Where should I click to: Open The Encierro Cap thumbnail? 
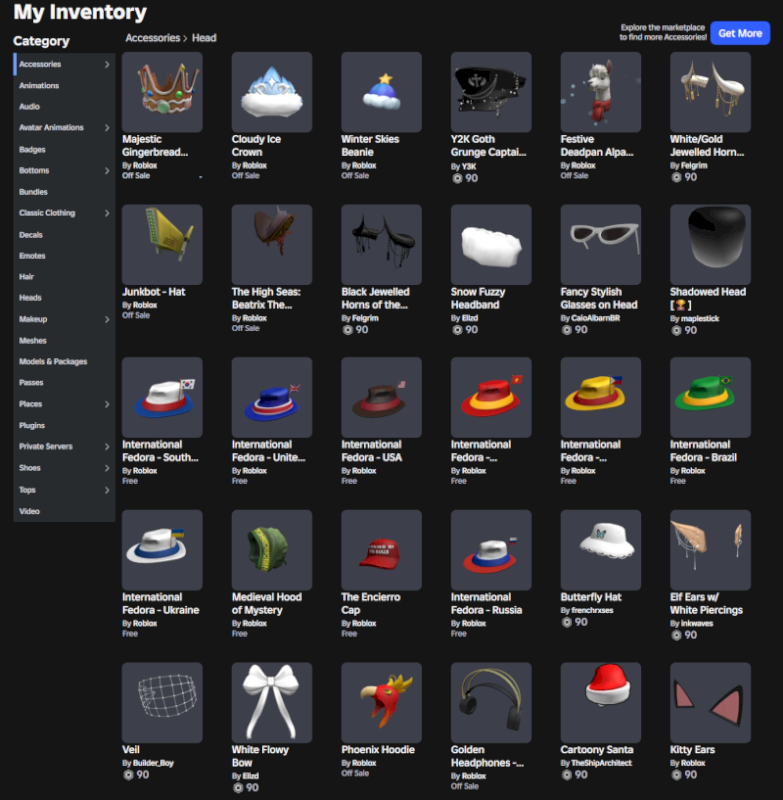coord(382,549)
